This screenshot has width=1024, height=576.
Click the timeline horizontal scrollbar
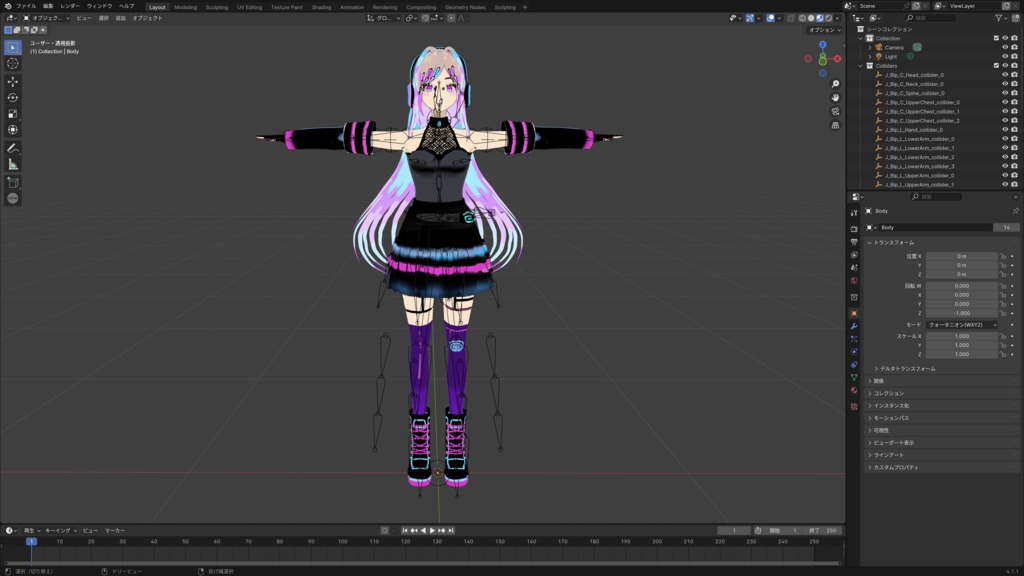pos(423,563)
